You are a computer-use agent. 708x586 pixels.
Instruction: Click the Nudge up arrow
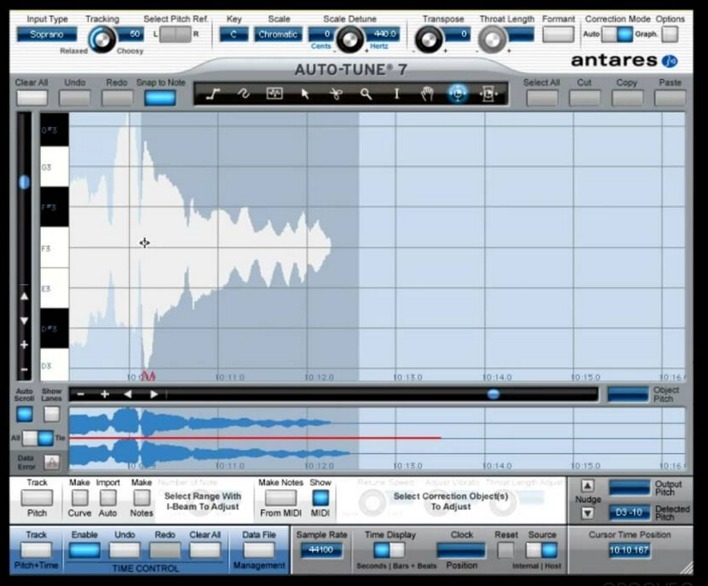pos(587,486)
